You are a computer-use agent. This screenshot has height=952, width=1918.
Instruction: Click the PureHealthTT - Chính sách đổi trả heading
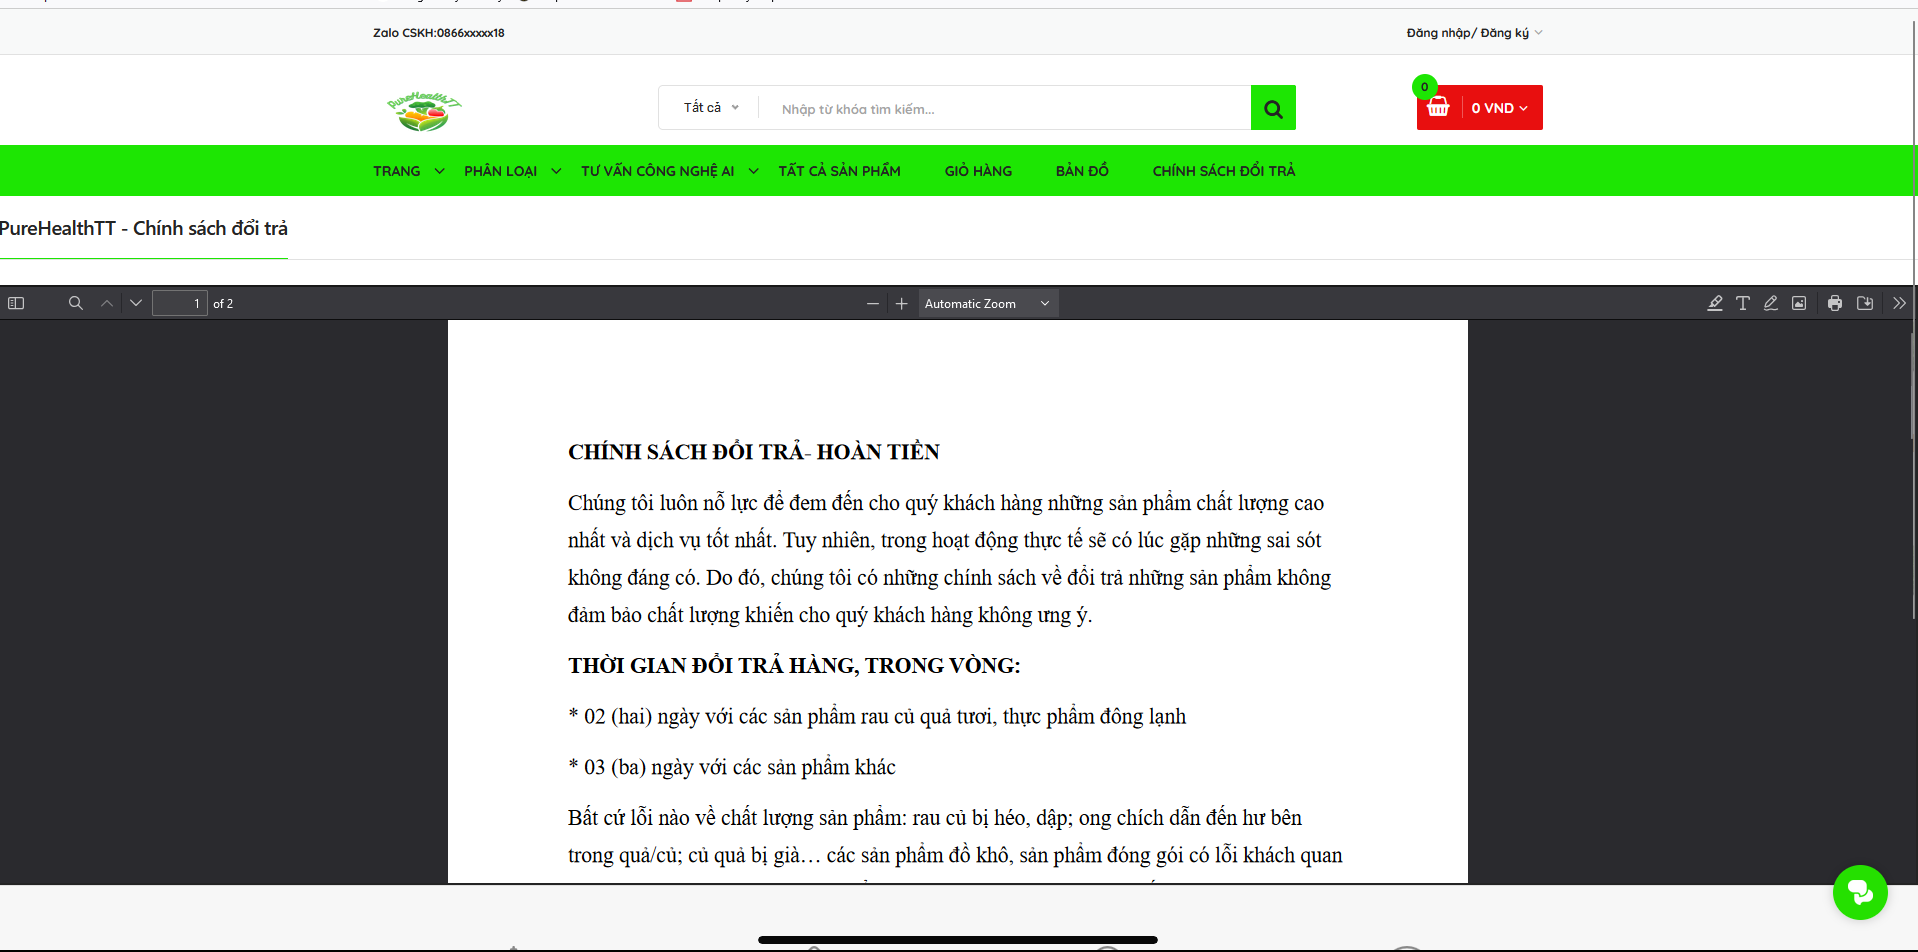(x=143, y=228)
